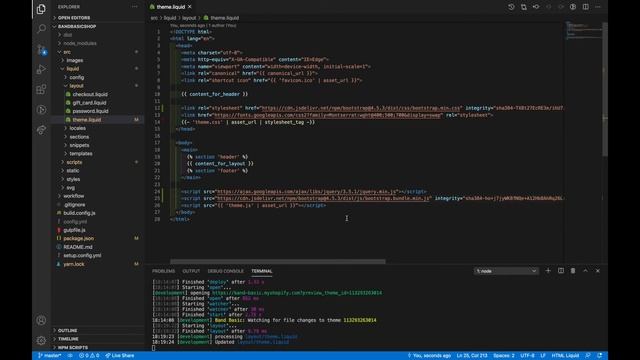The width and height of the screenshot is (640, 360).
Task: Change the UTF-8 encoding in status bar
Action: [x=527, y=356]
